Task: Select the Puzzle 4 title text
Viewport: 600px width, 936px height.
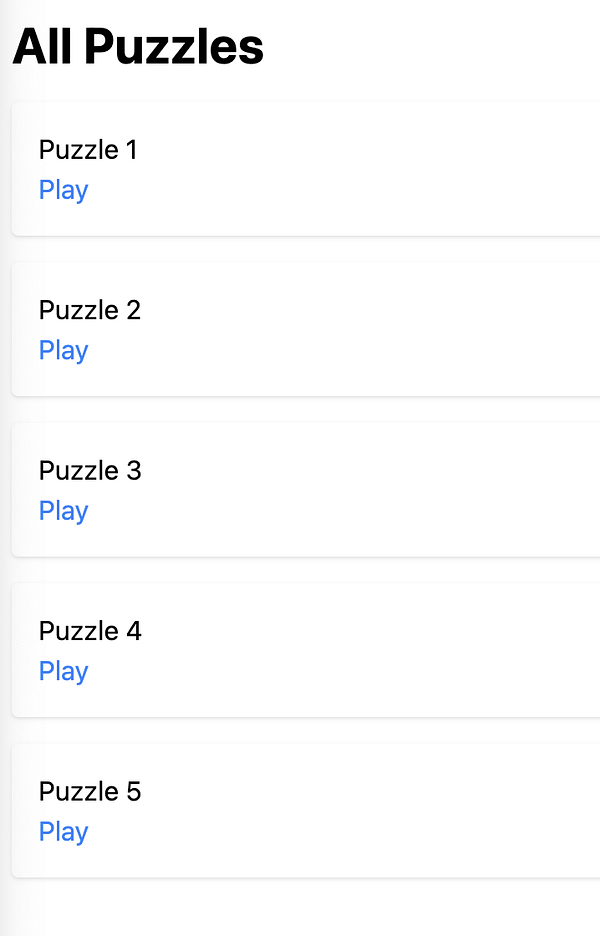Action: point(90,631)
